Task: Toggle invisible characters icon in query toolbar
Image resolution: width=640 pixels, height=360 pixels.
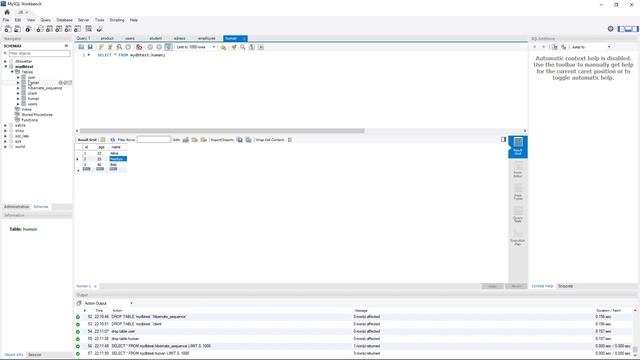Action: [252, 47]
